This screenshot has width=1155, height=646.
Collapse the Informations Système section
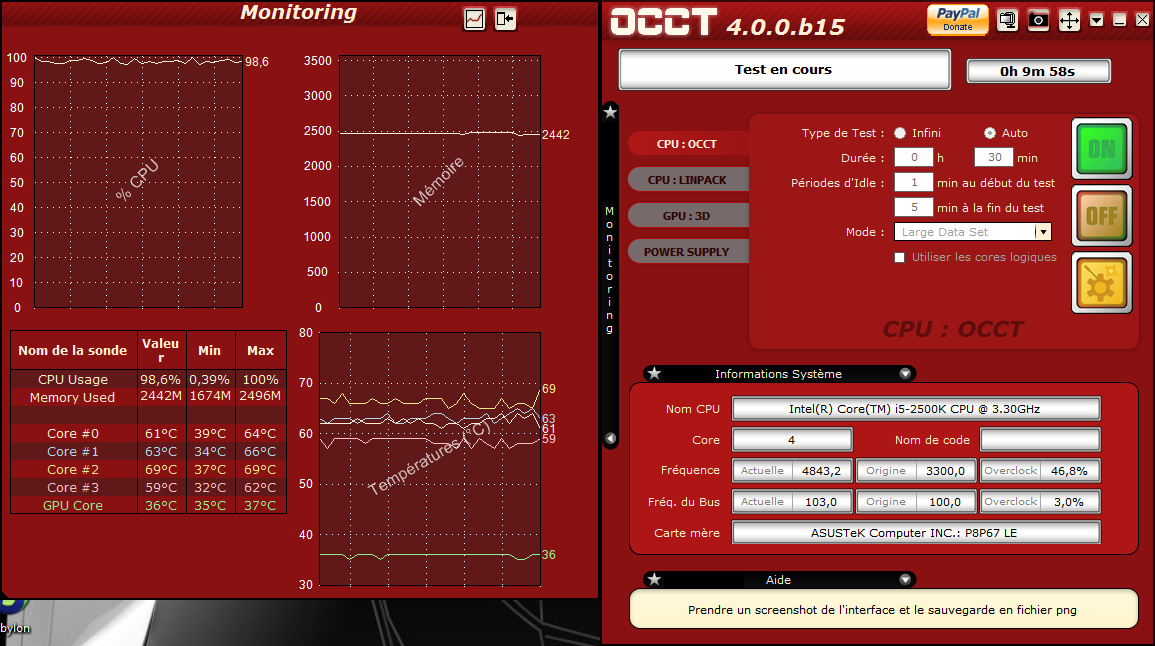905,374
